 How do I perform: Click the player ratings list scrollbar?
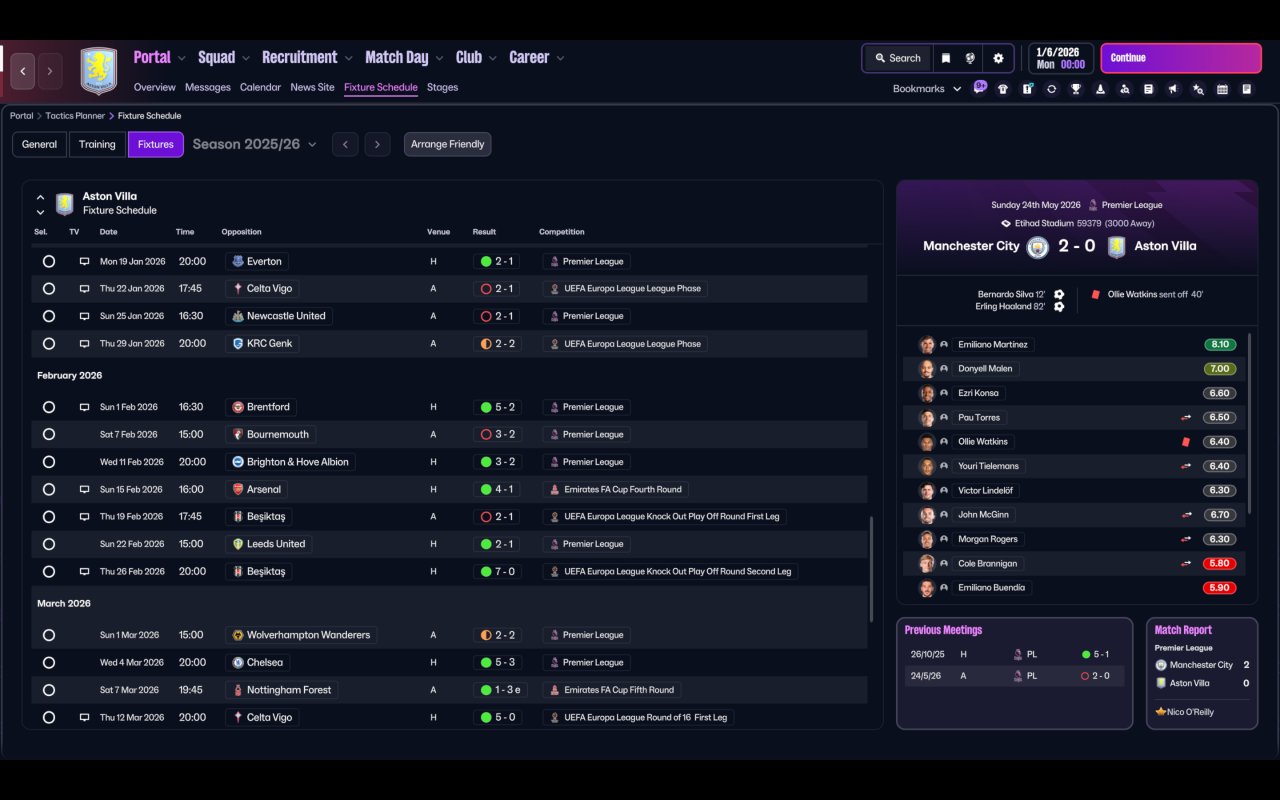1250,423
